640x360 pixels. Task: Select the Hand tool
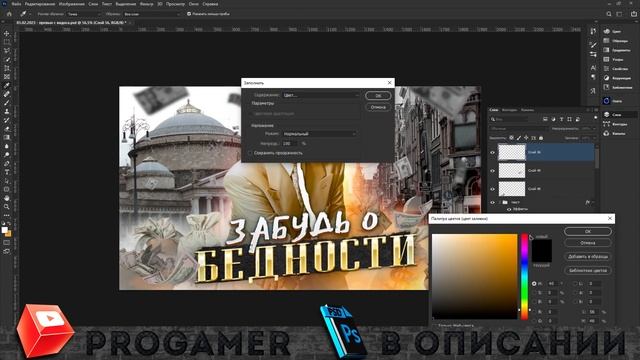[7, 198]
